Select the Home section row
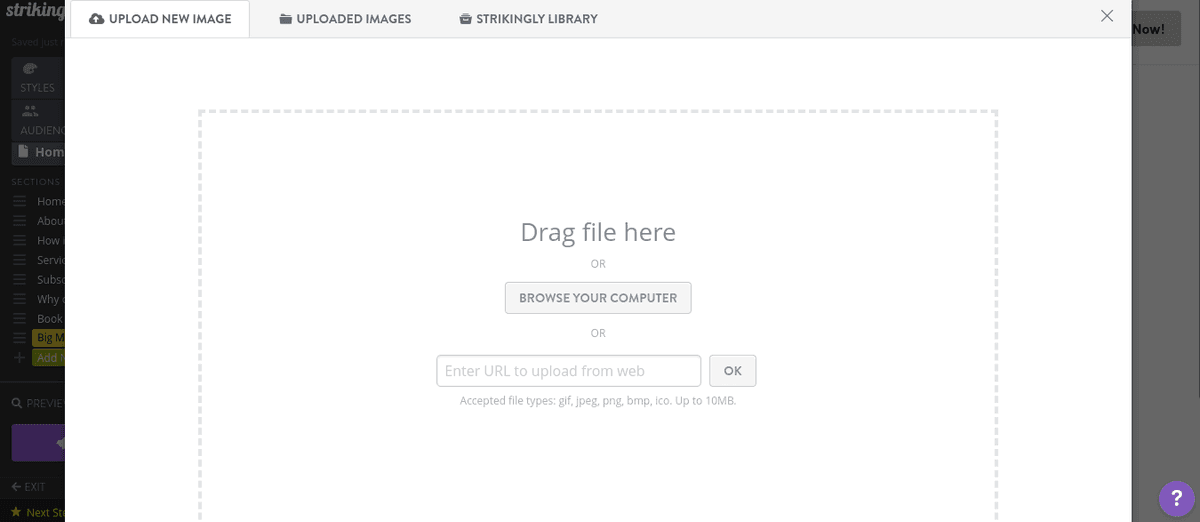Viewport: 1200px width, 522px height. coord(38,201)
